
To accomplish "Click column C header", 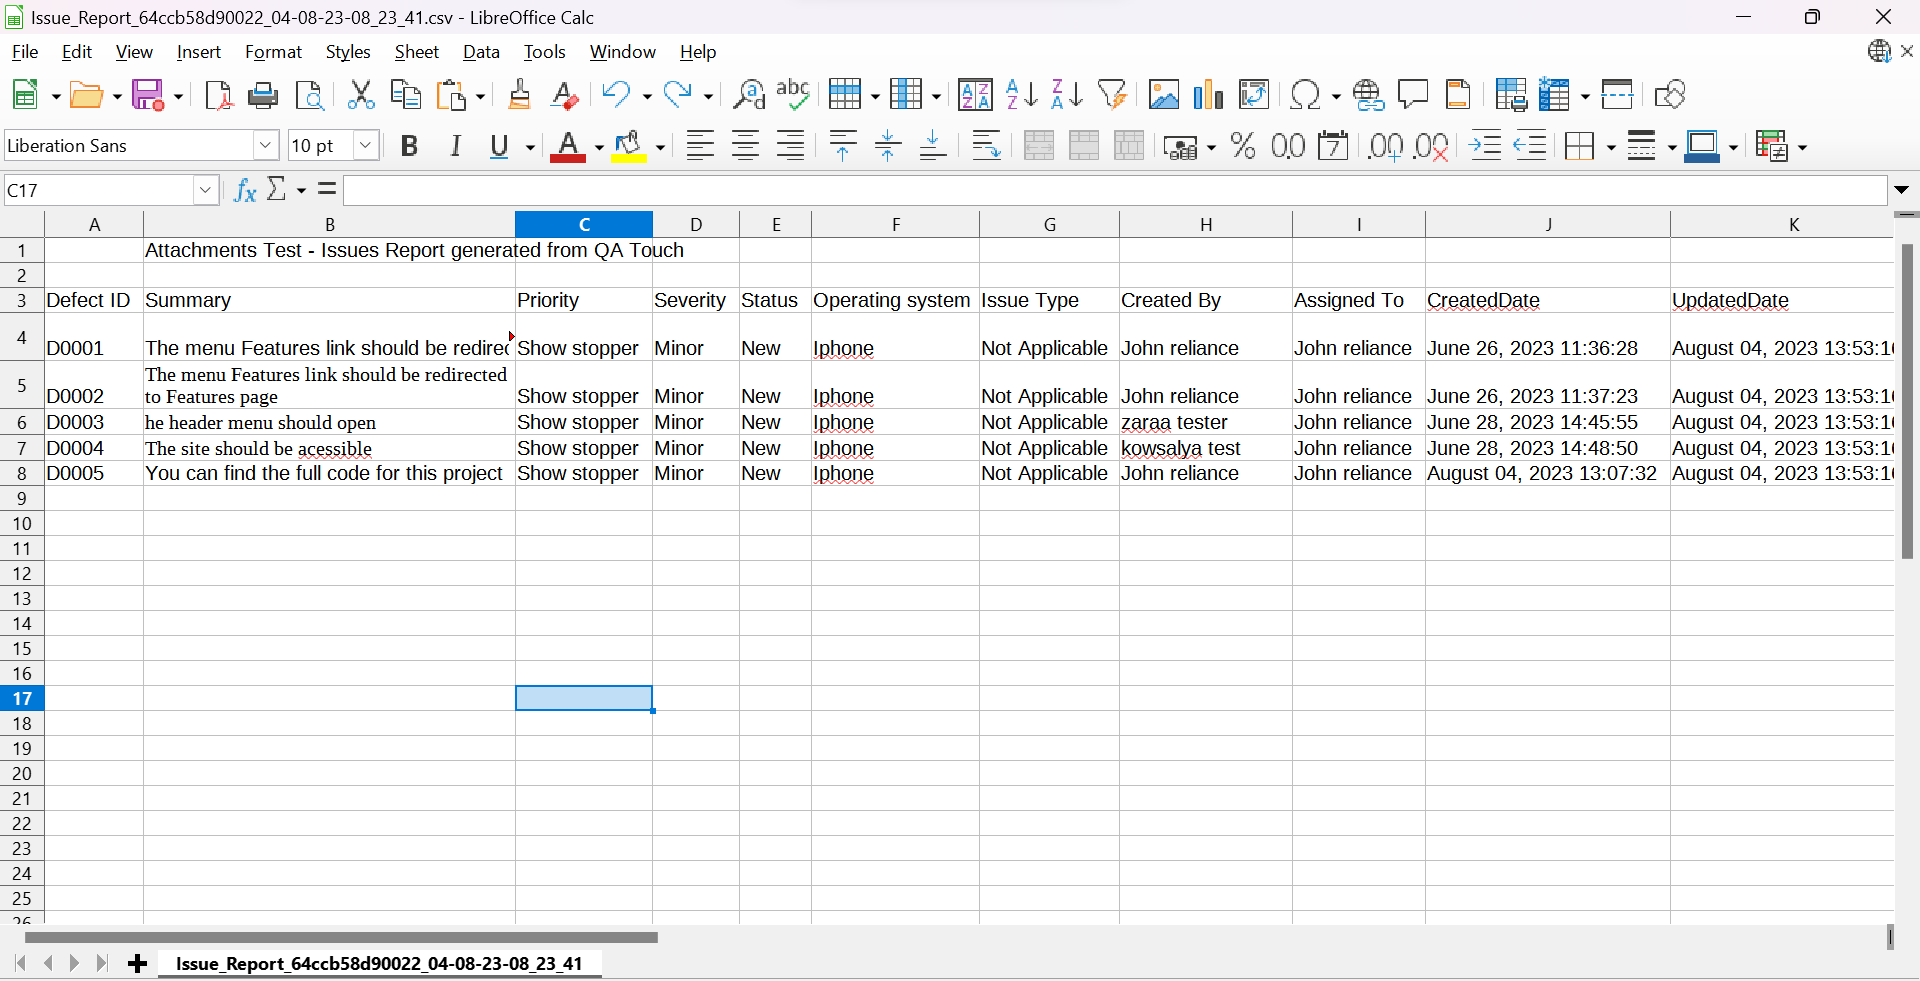I will 584,224.
